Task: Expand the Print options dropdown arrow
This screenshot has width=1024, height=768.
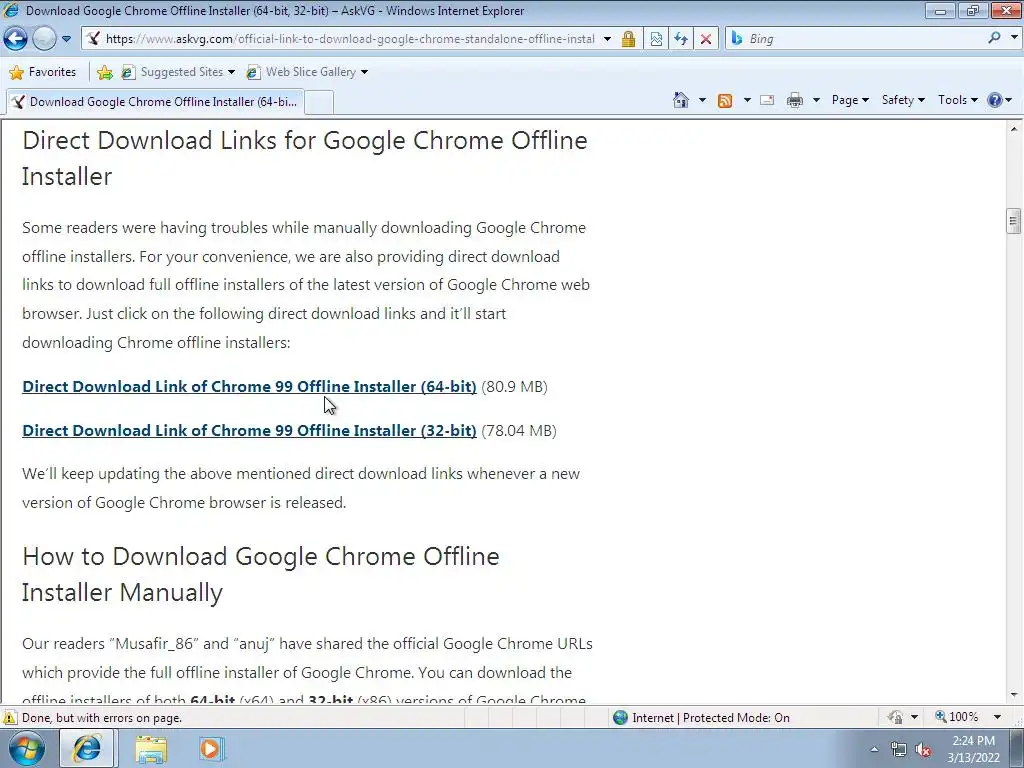Action: click(816, 101)
